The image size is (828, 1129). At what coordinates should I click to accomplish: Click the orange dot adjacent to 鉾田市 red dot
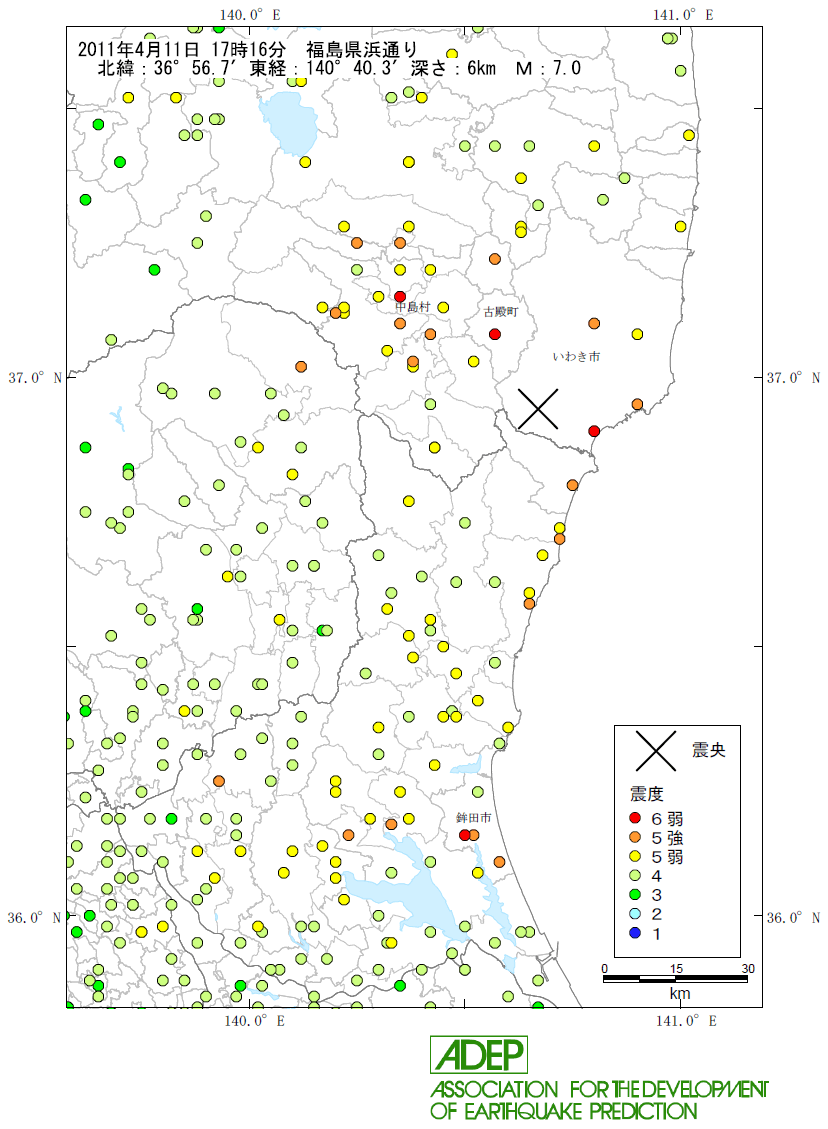(x=474, y=835)
